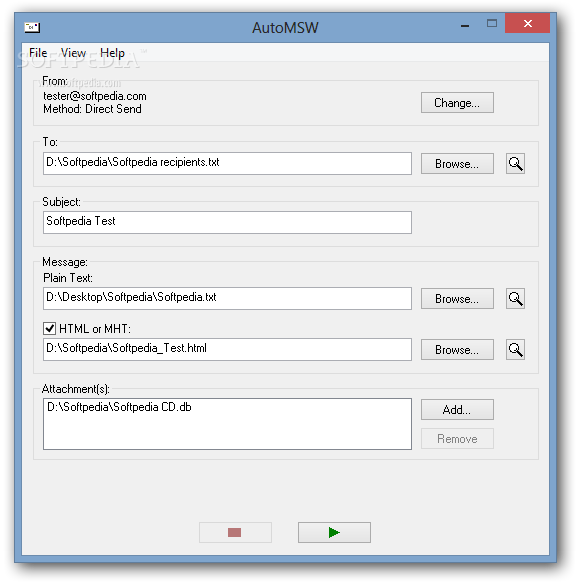Click the Subject field with Softpedia Test
This screenshot has height=583, width=577.
(x=227, y=222)
